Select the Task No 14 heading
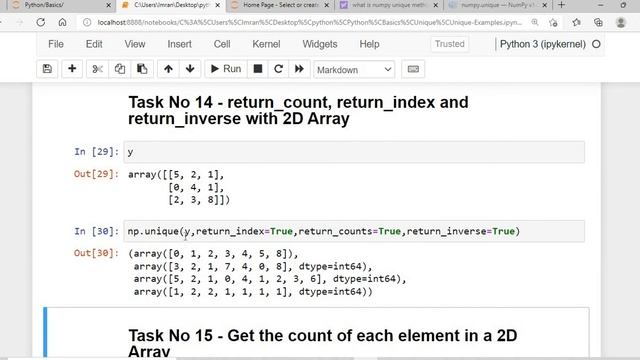 pos(298,111)
